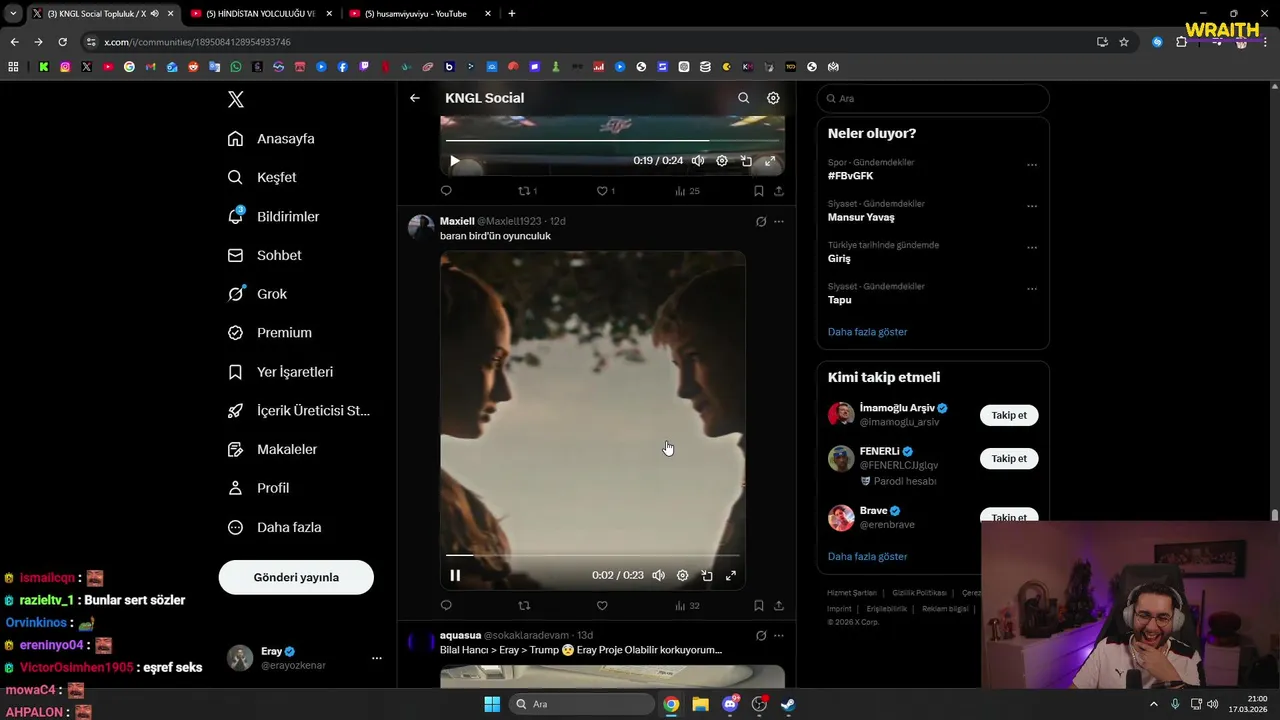Switch to HİNDİSTAN YOLCULUĞU YouTube tab
Viewport: 1280px width, 720px height.
pos(259,14)
